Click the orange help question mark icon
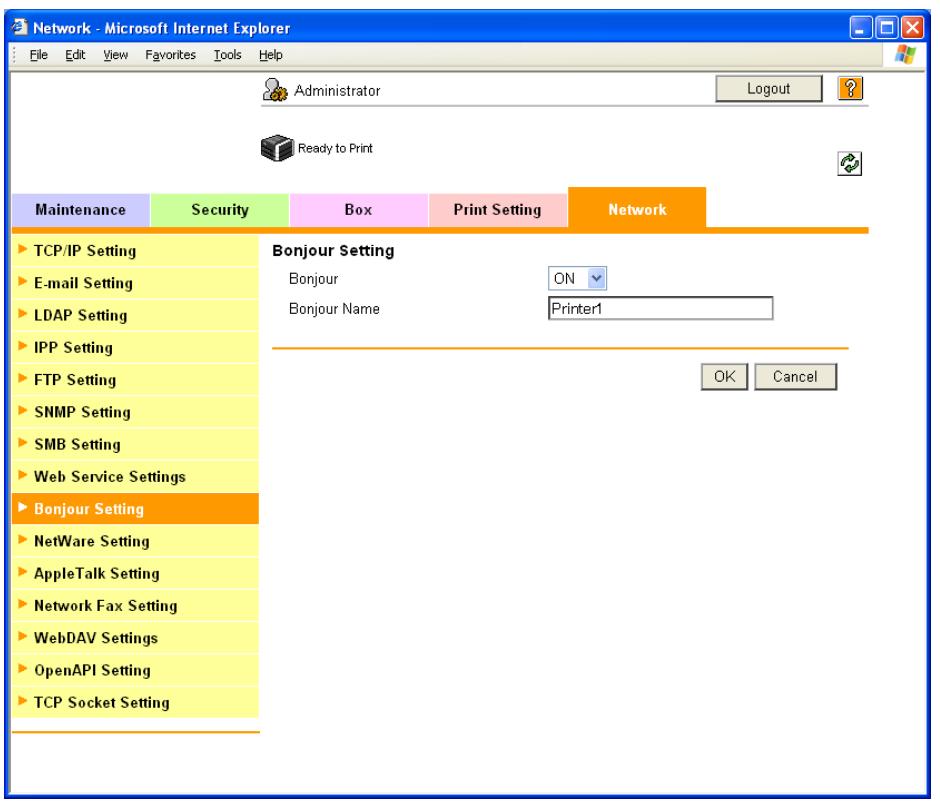The image size is (940, 803). point(849,89)
